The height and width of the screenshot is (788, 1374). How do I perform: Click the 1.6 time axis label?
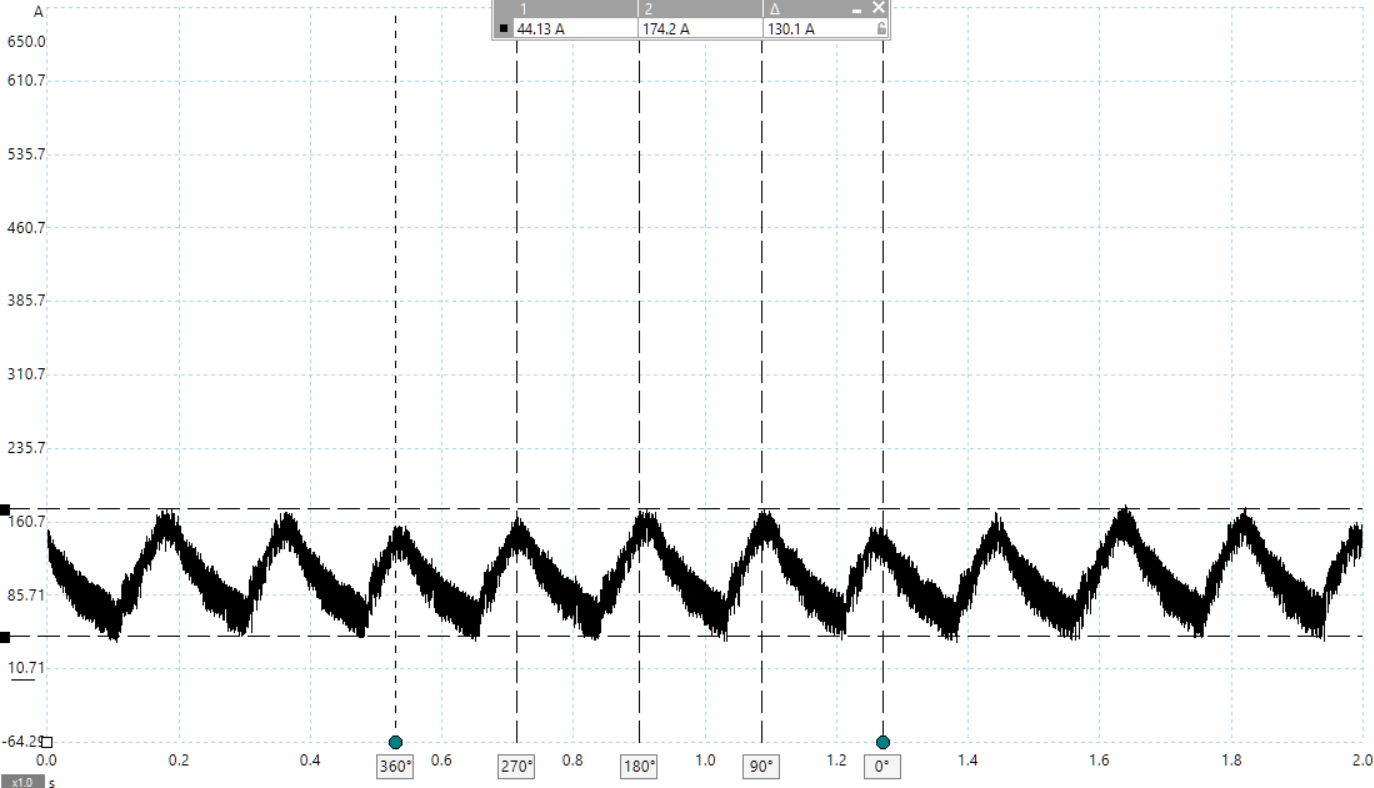(x=1100, y=760)
